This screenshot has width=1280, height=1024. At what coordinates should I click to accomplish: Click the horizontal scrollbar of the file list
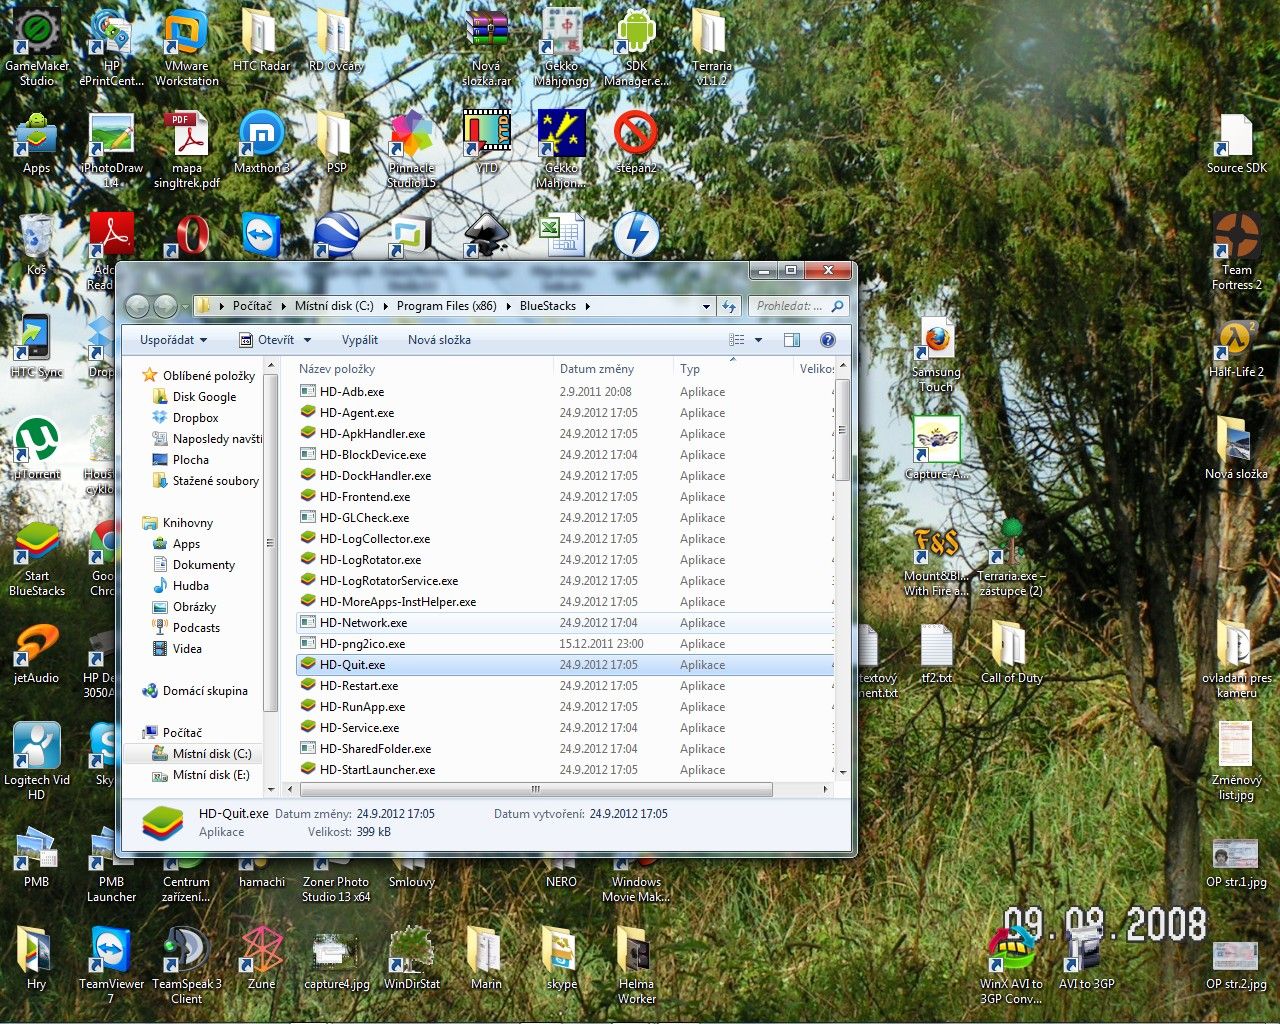[535, 789]
